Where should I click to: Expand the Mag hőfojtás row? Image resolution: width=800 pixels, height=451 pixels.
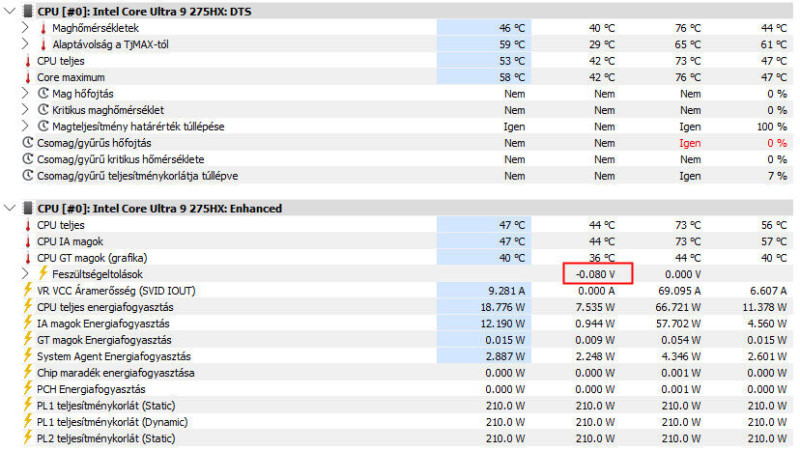pyautogui.click(x=25, y=93)
